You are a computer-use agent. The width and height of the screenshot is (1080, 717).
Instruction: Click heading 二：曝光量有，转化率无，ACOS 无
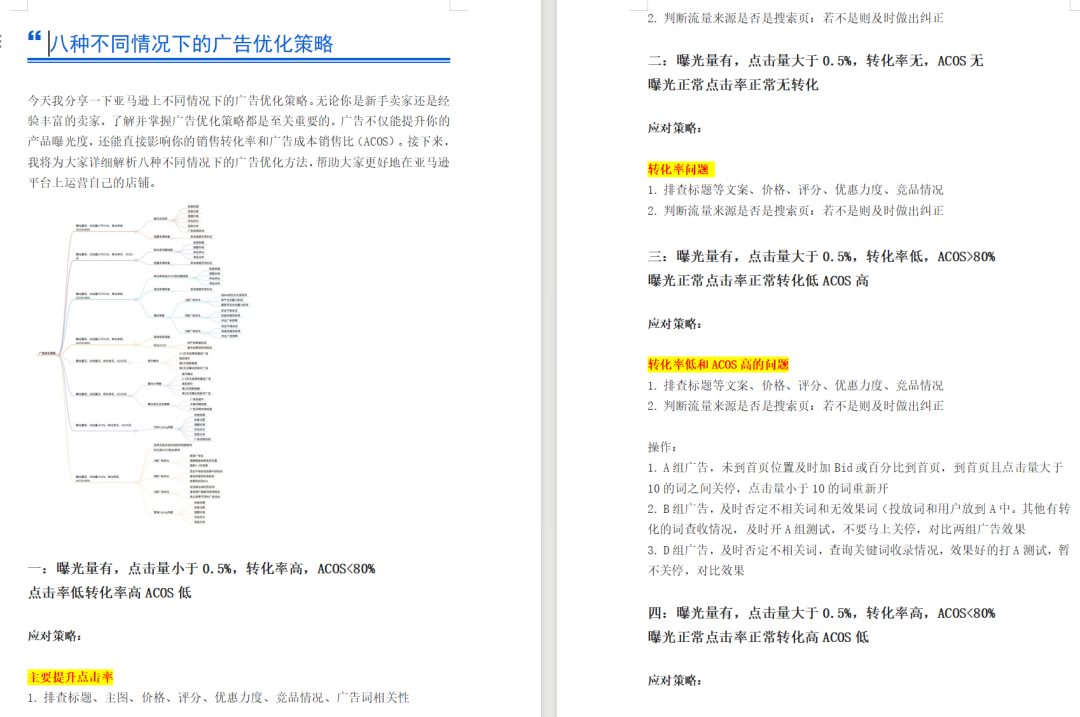point(816,61)
